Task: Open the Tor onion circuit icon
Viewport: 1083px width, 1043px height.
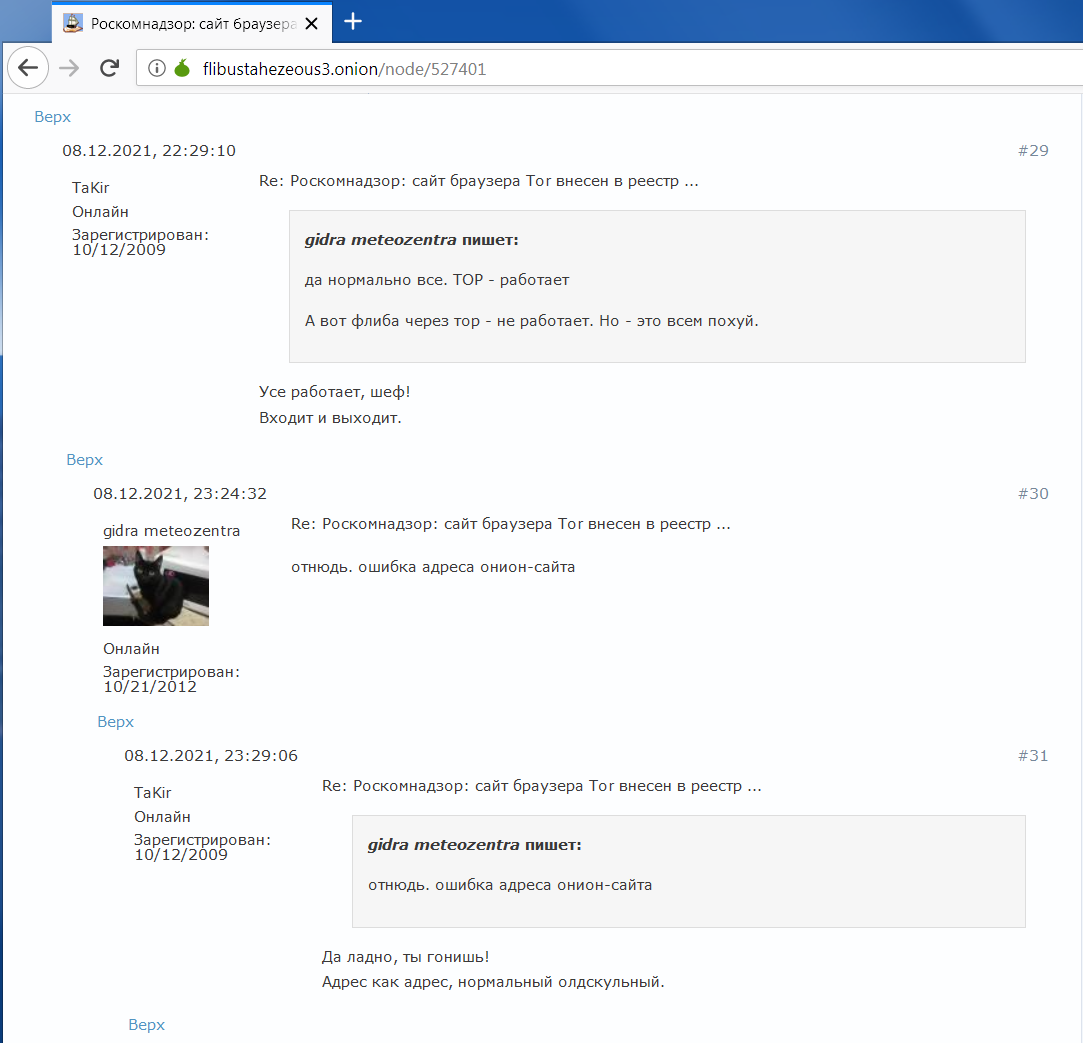Action: click(182, 68)
